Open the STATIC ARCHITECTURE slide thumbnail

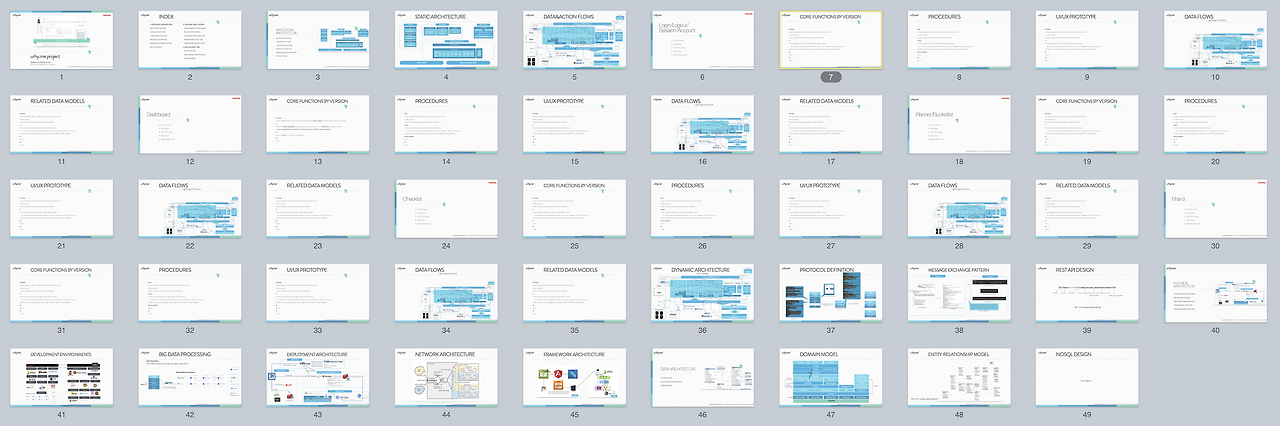point(446,40)
